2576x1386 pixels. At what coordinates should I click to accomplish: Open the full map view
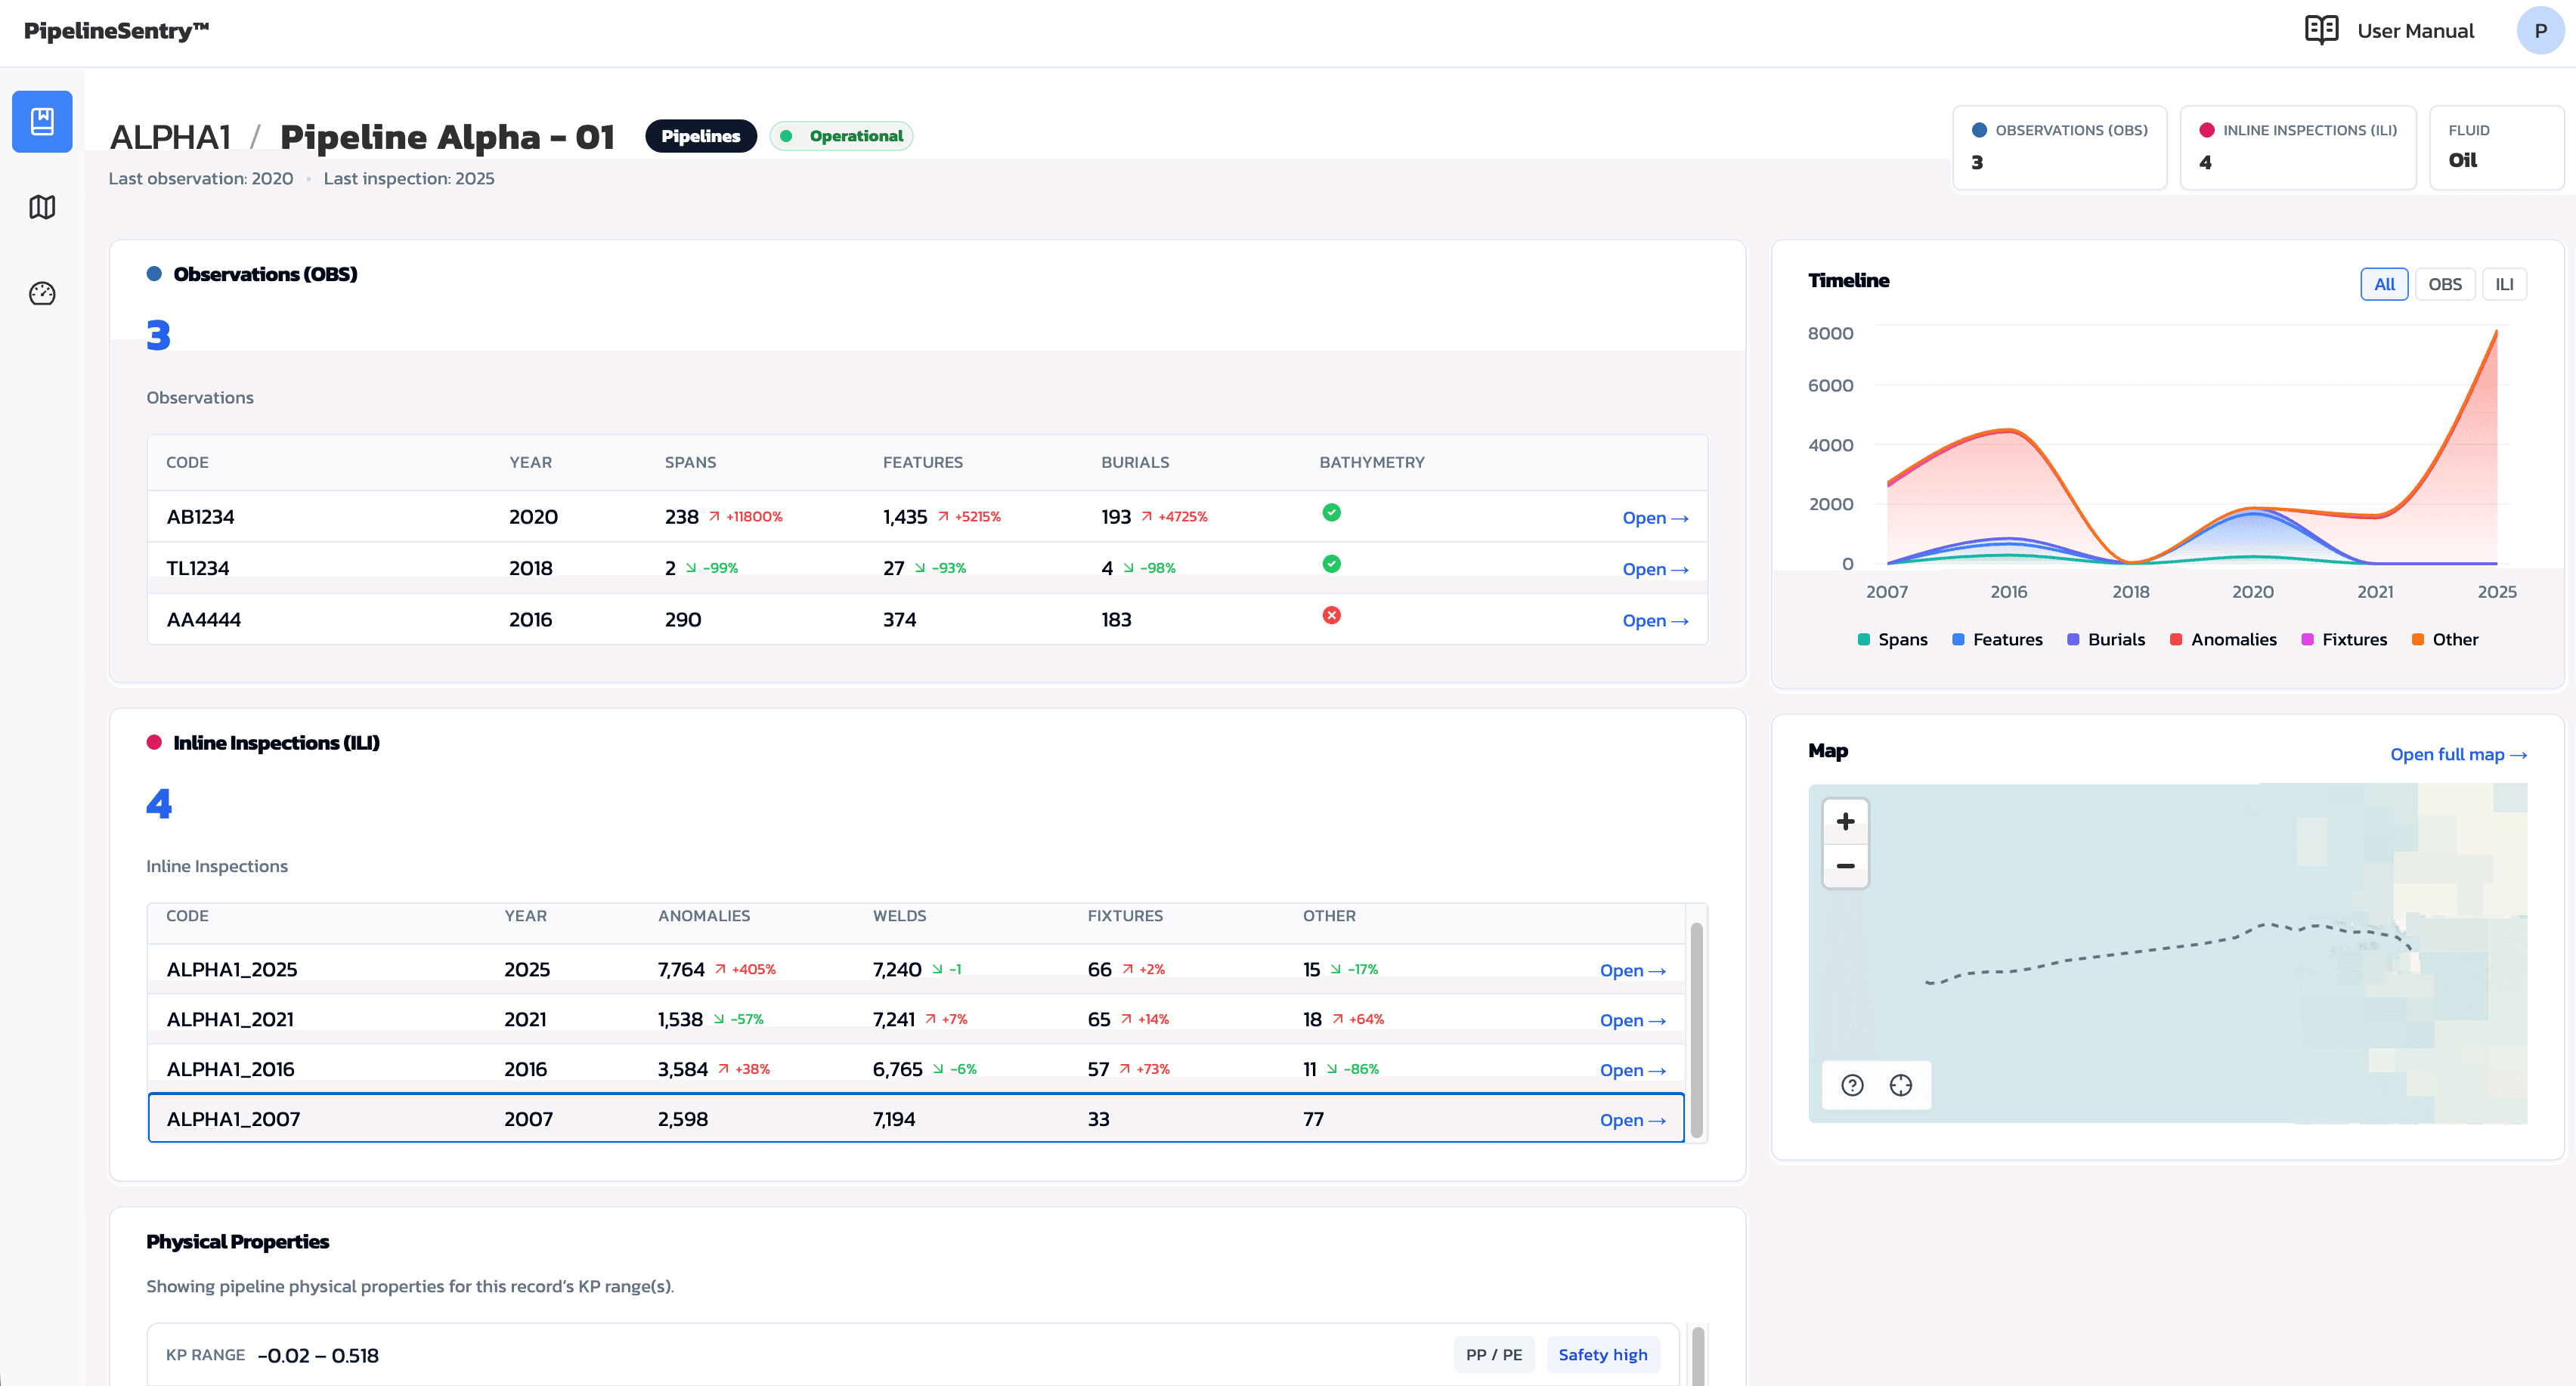[2459, 754]
